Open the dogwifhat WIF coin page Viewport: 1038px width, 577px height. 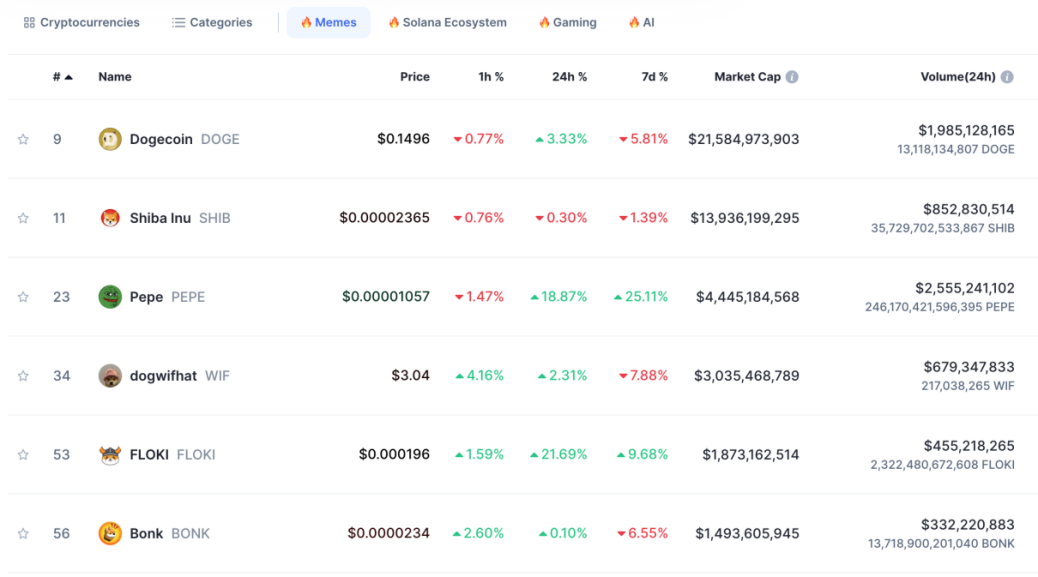[179, 375]
